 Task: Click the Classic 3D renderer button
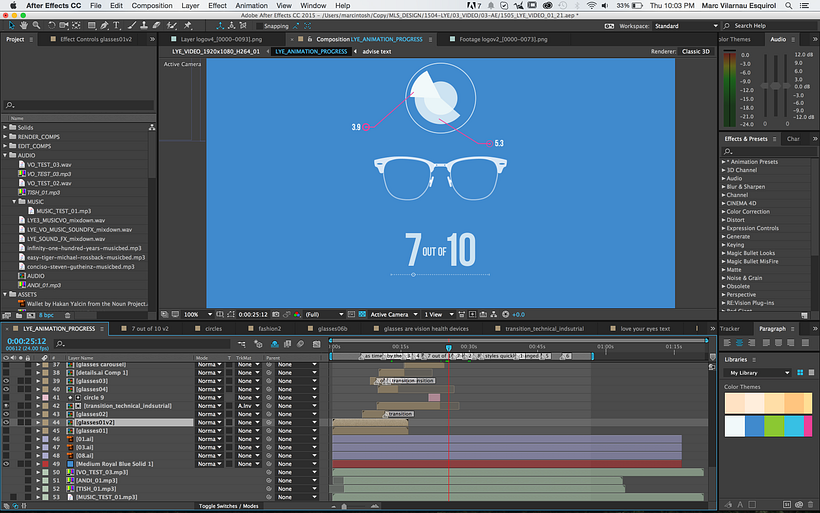(x=696, y=52)
